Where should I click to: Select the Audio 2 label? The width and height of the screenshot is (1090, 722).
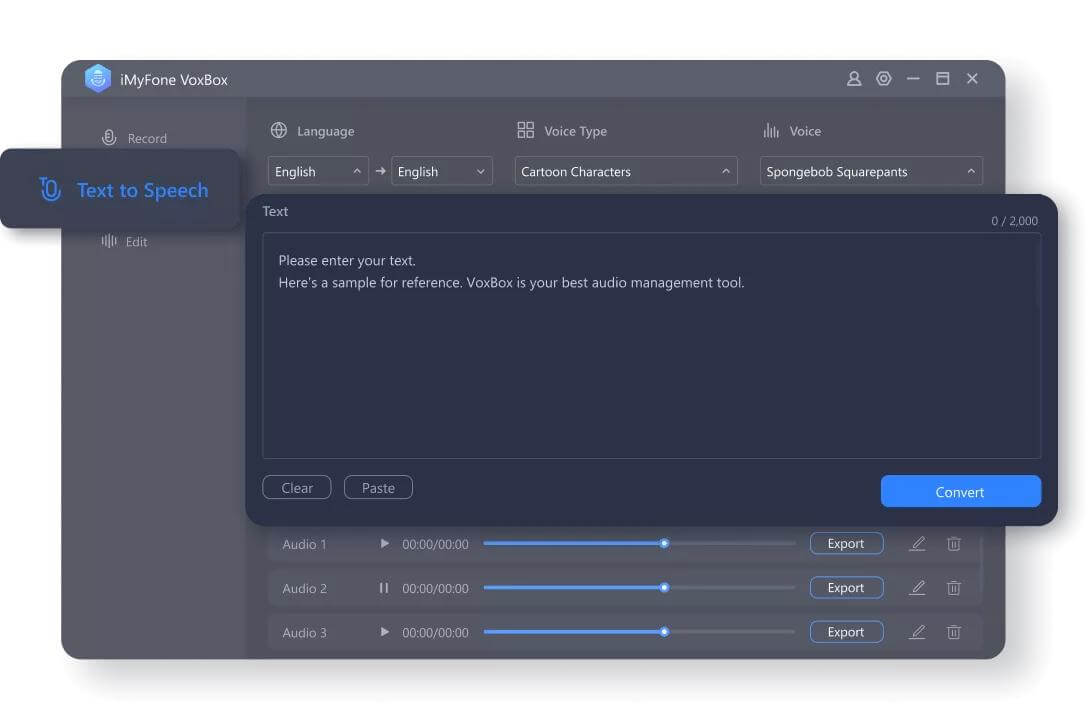click(x=304, y=589)
